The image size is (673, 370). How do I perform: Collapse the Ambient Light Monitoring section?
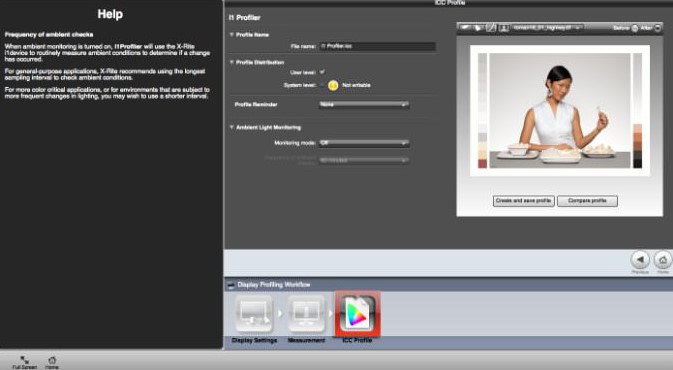pos(232,127)
